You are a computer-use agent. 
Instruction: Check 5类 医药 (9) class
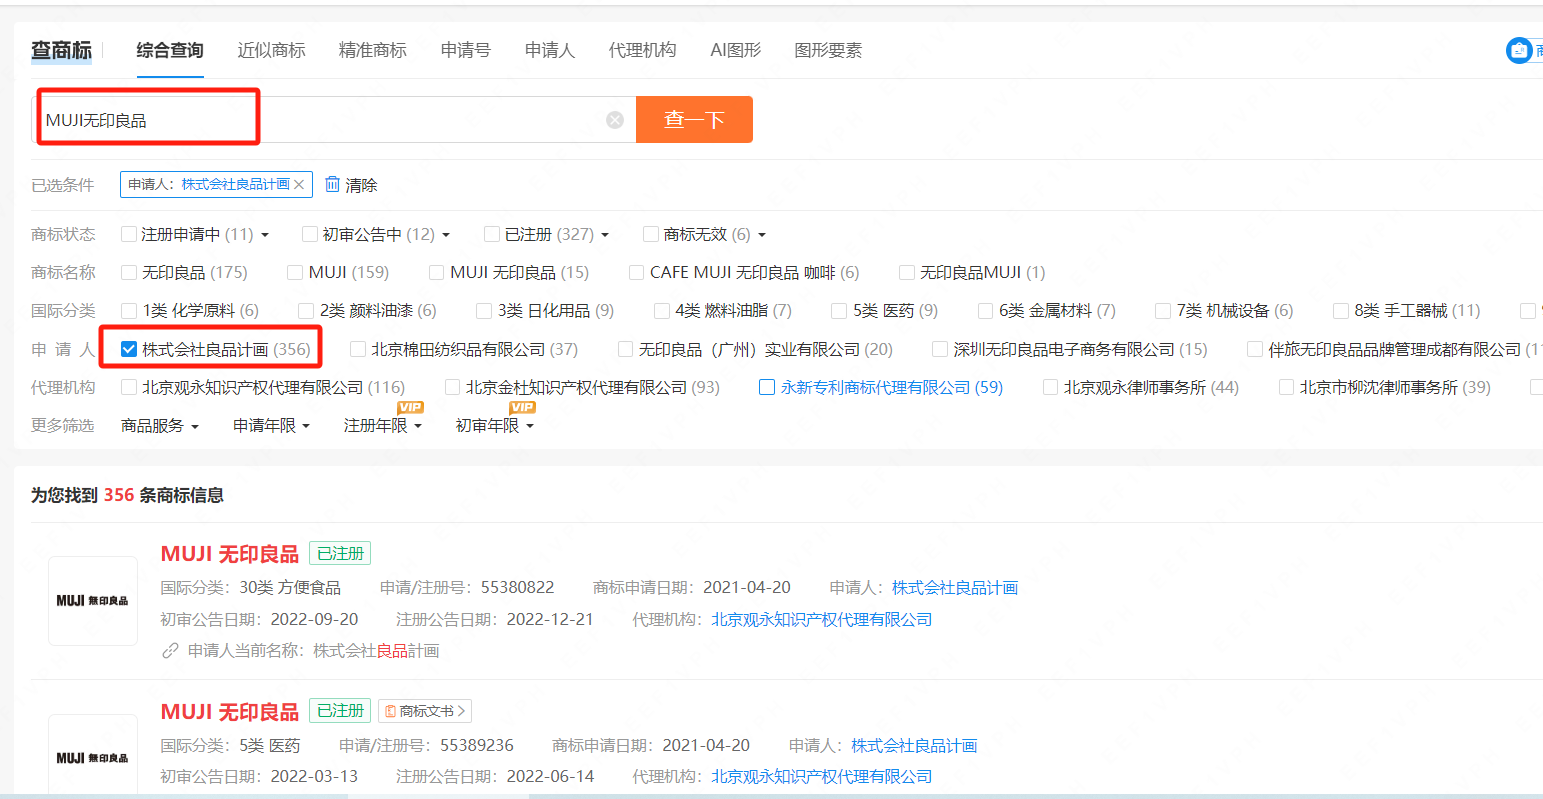coord(839,311)
